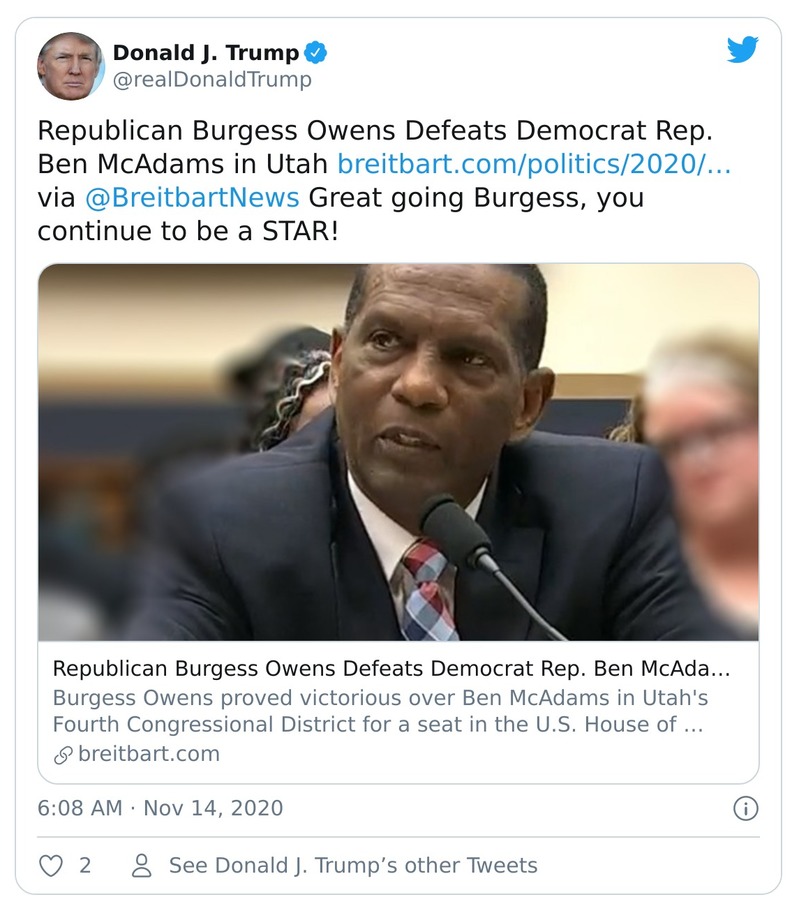
Task: Click the Twitter bird logo
Action: point(742,50)
